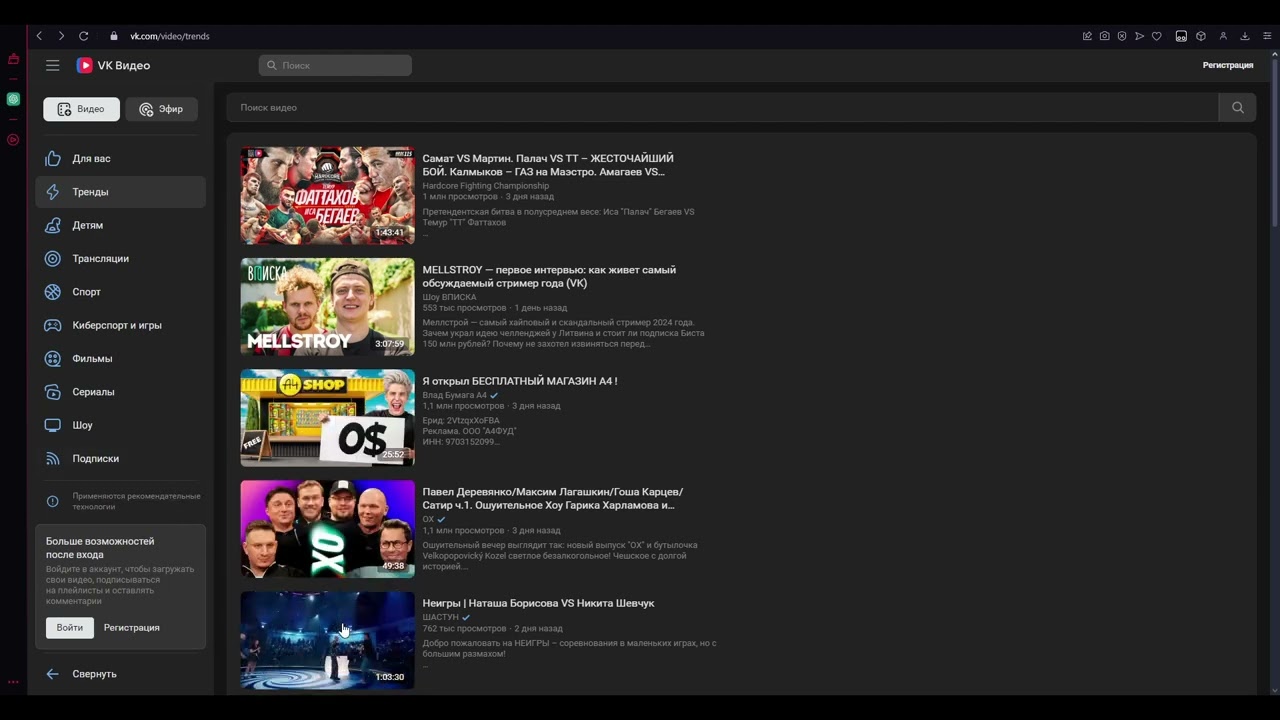
Task: Open the MELLSTROY interview thumbnail
Action: tap(327, 307)
